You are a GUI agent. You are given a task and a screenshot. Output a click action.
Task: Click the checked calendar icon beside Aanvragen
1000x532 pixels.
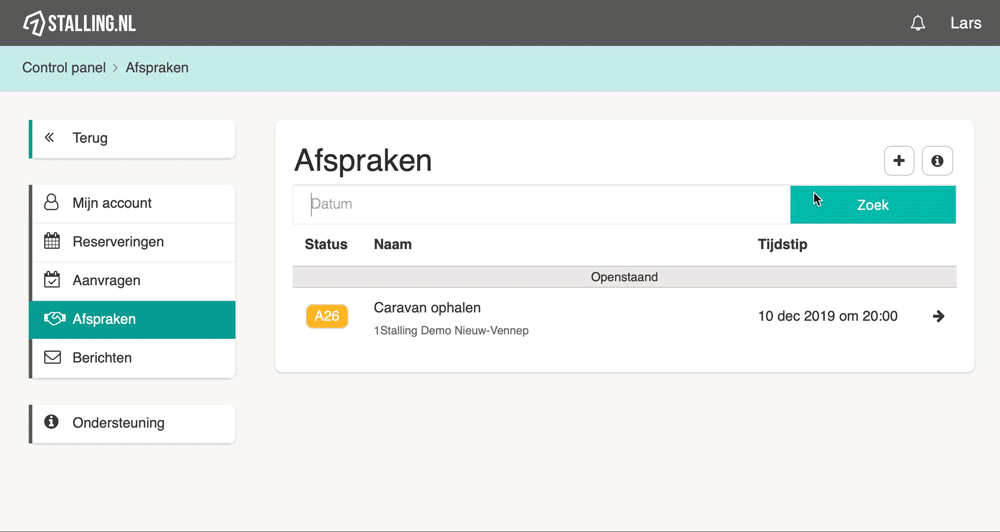(x=52, y=279)
